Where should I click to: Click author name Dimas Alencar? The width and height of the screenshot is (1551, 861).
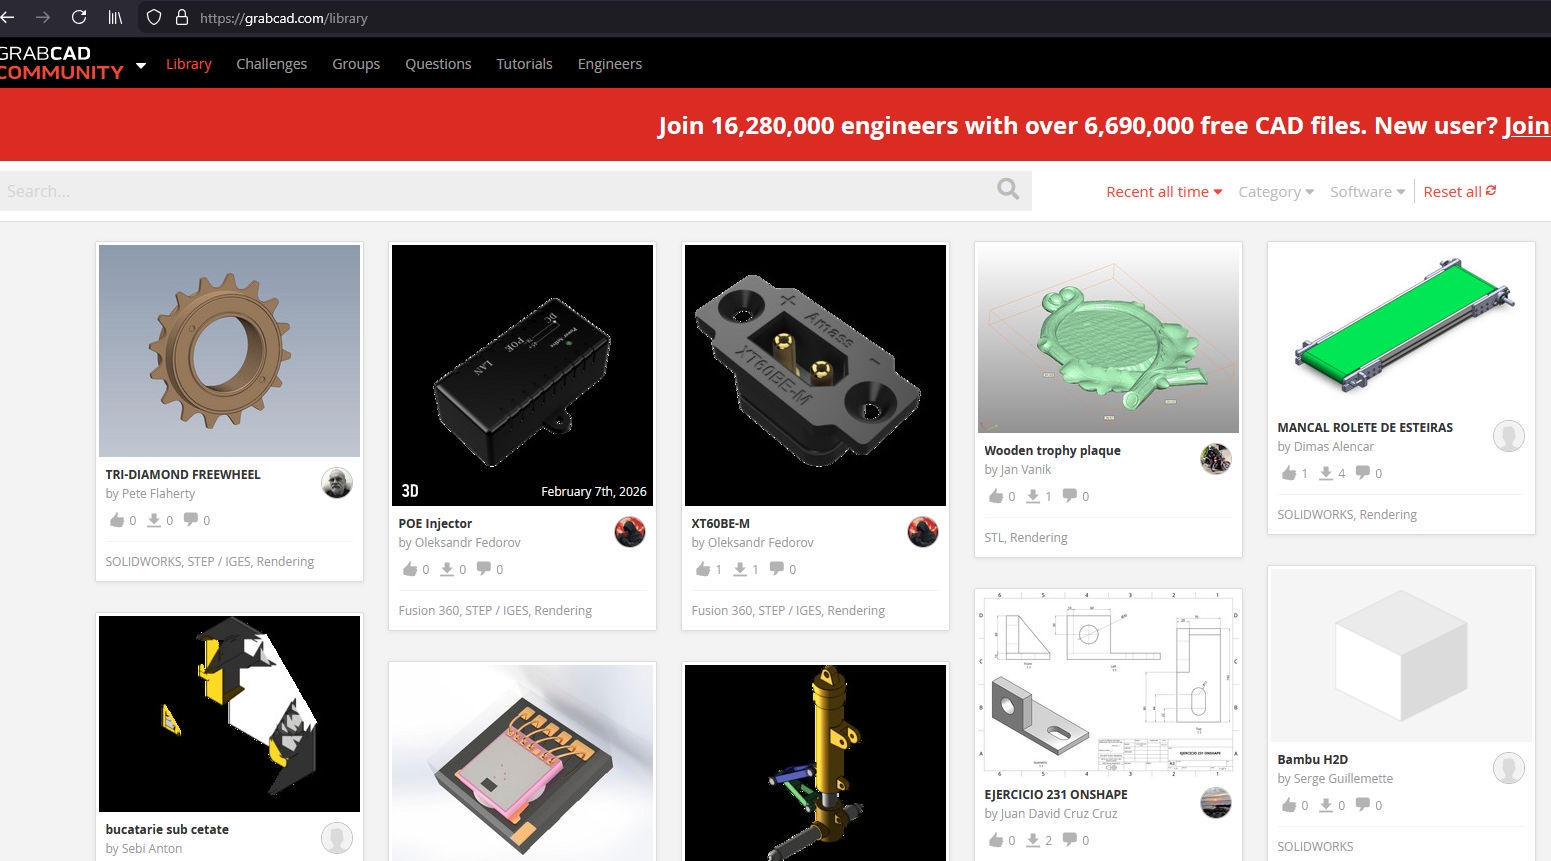(x=1333, y=447)
